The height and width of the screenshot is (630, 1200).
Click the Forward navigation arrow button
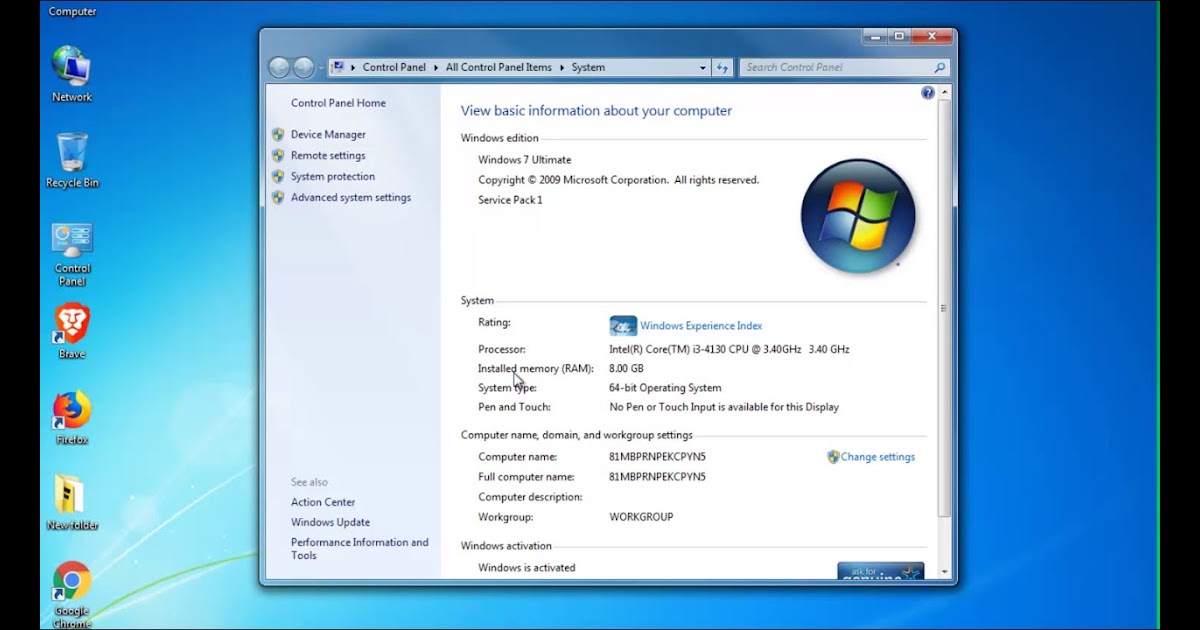click(304, 67)
